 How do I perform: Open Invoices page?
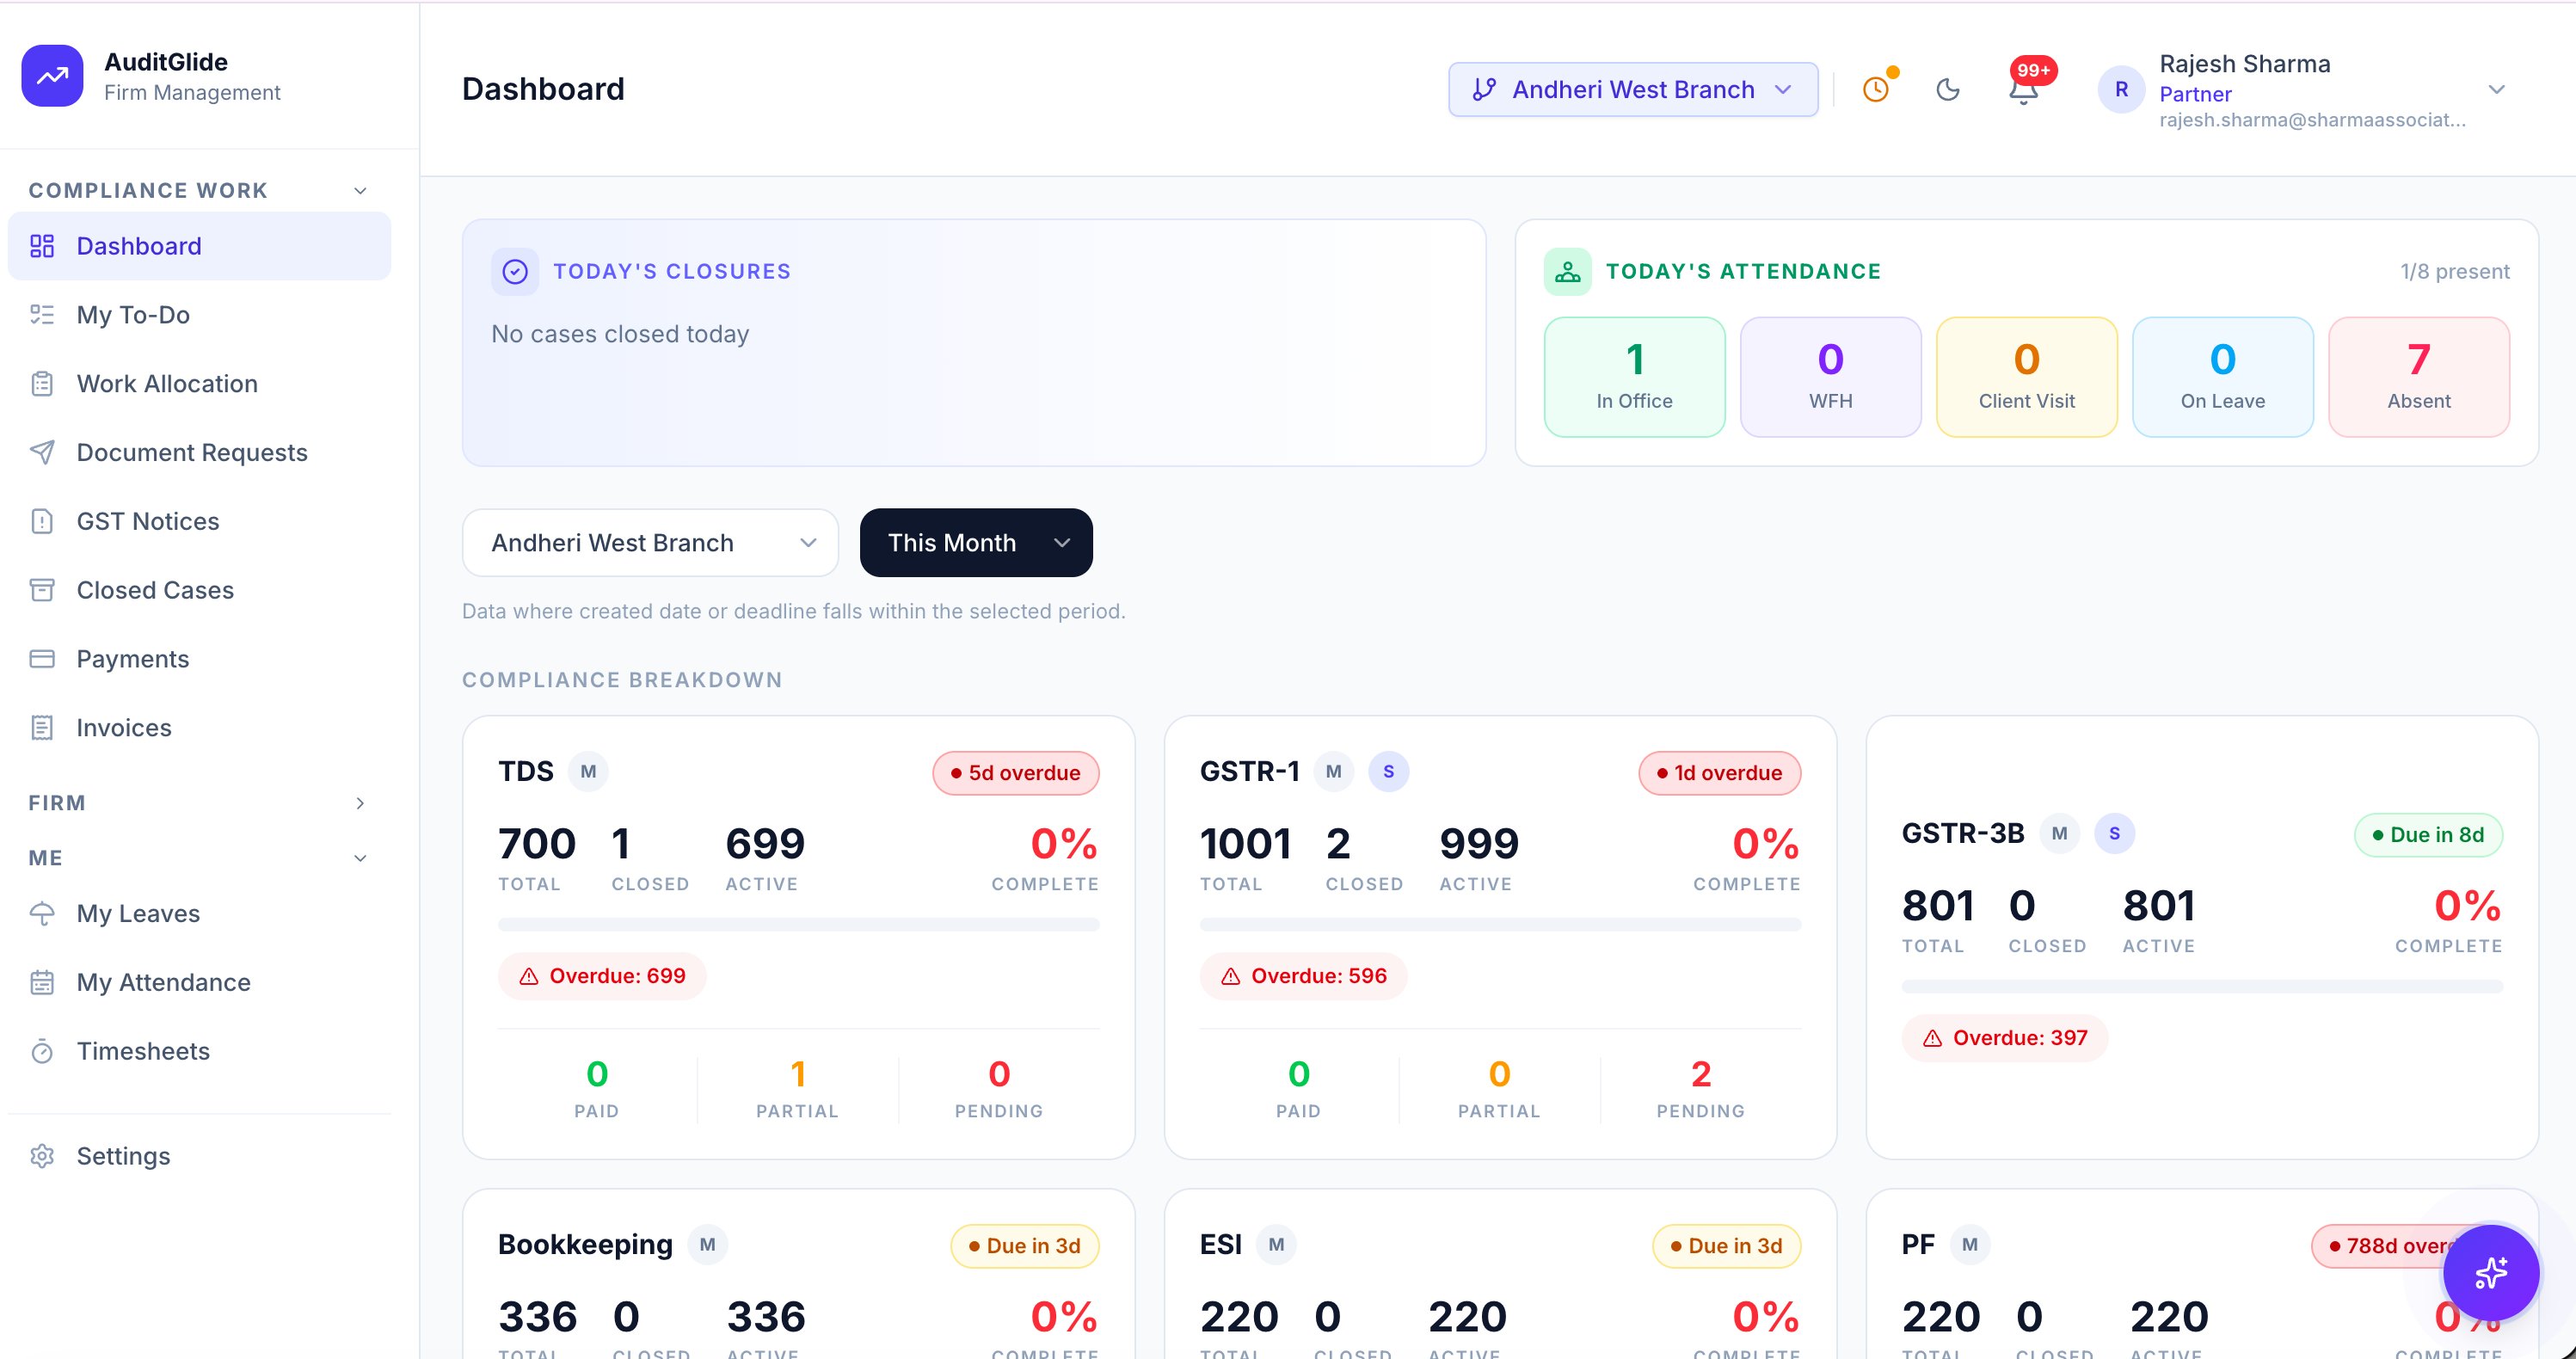click(200, 728)
